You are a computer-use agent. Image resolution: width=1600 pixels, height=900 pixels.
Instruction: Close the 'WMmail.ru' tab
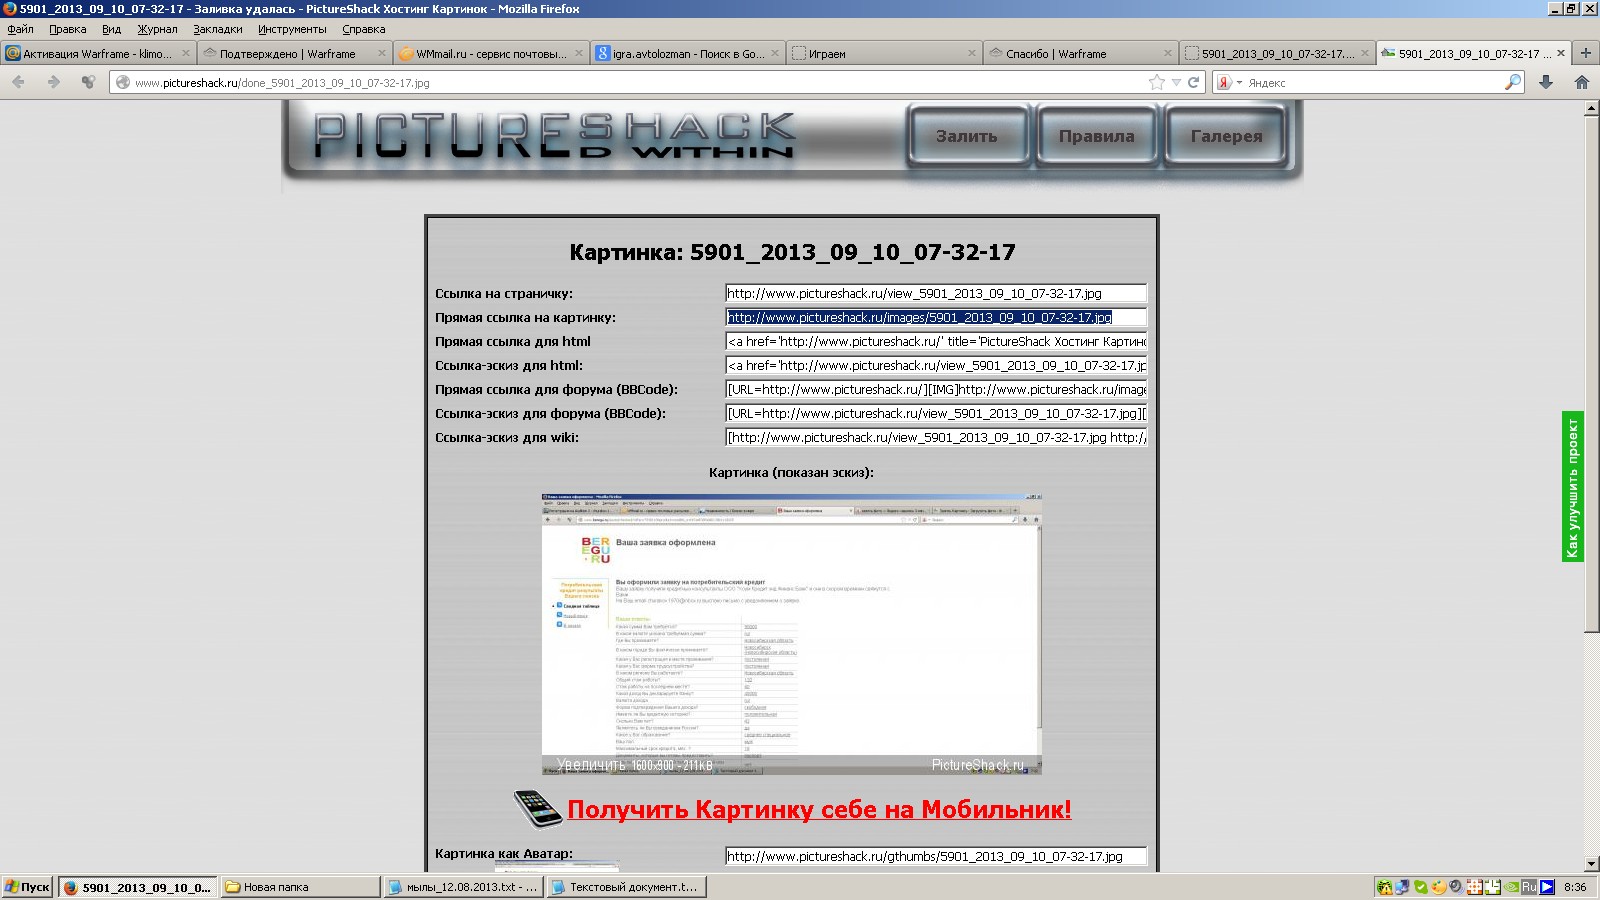coord(578,53)
